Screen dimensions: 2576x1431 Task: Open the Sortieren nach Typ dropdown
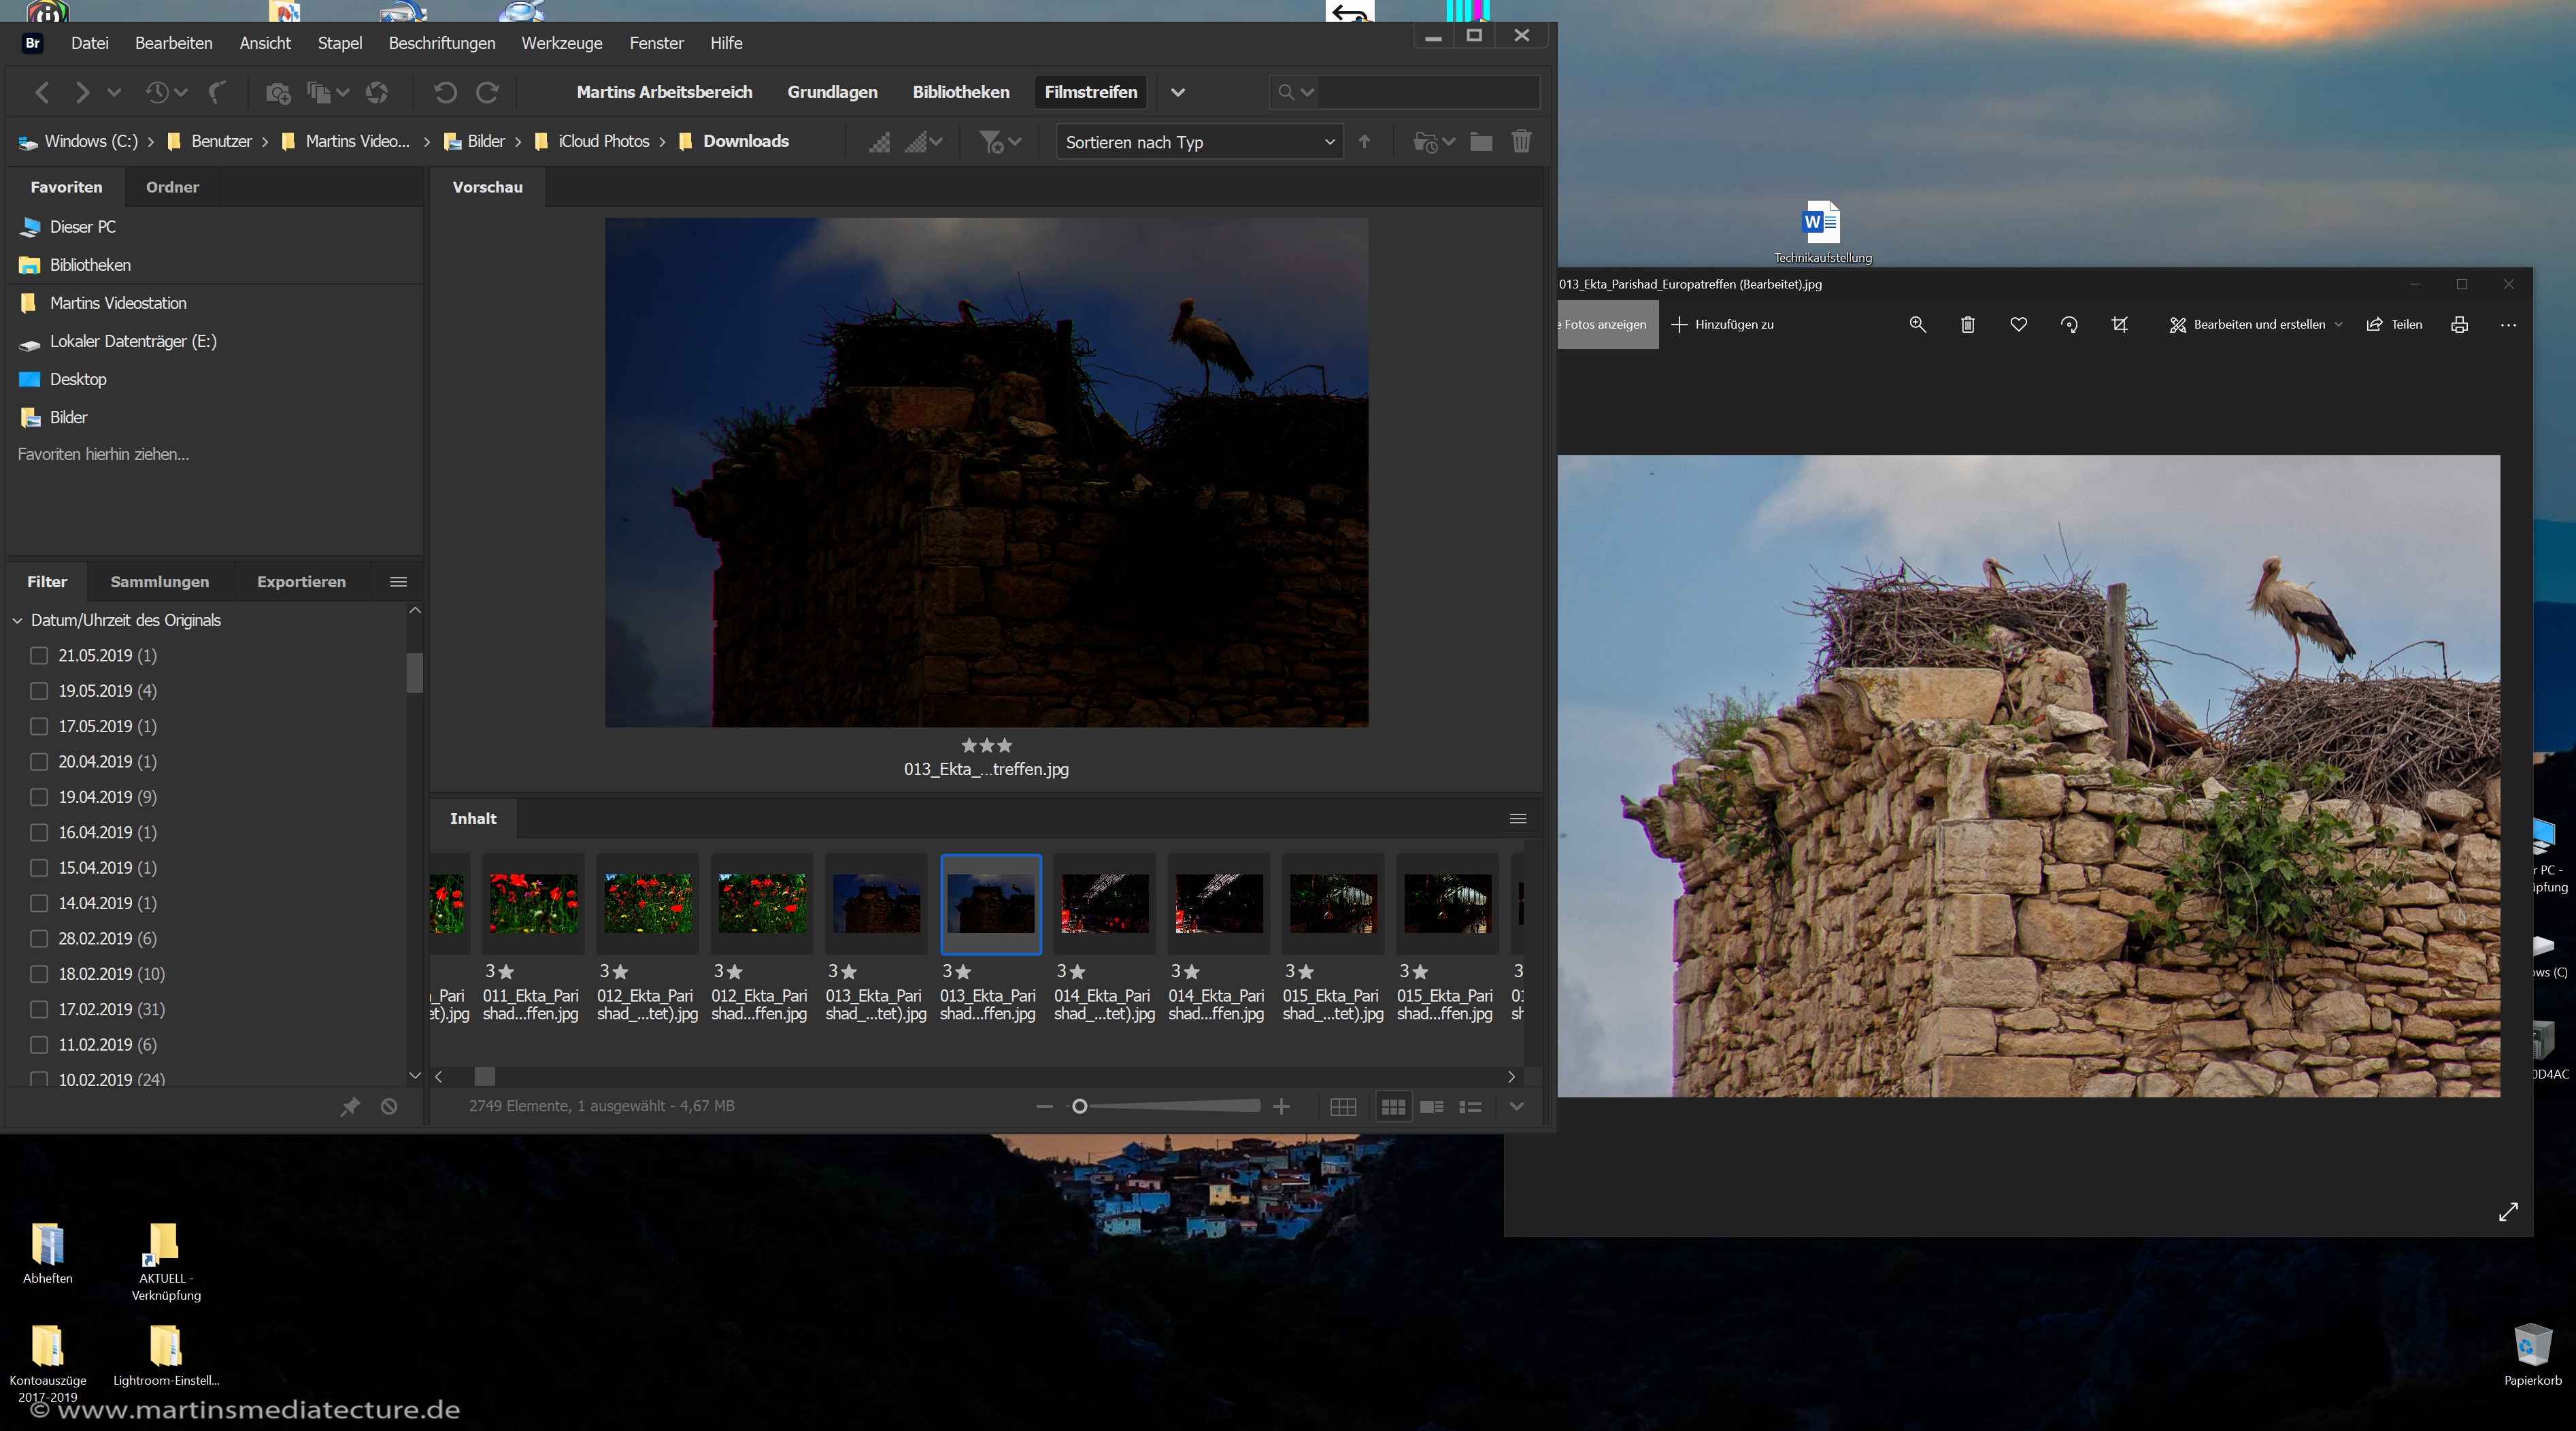pos(1198,141)
